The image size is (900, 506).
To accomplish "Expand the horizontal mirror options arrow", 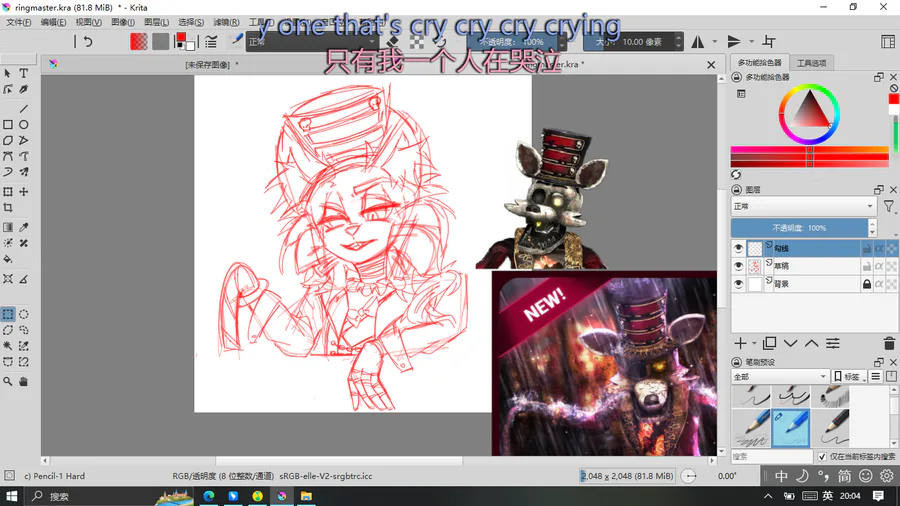I will [715, 42].
